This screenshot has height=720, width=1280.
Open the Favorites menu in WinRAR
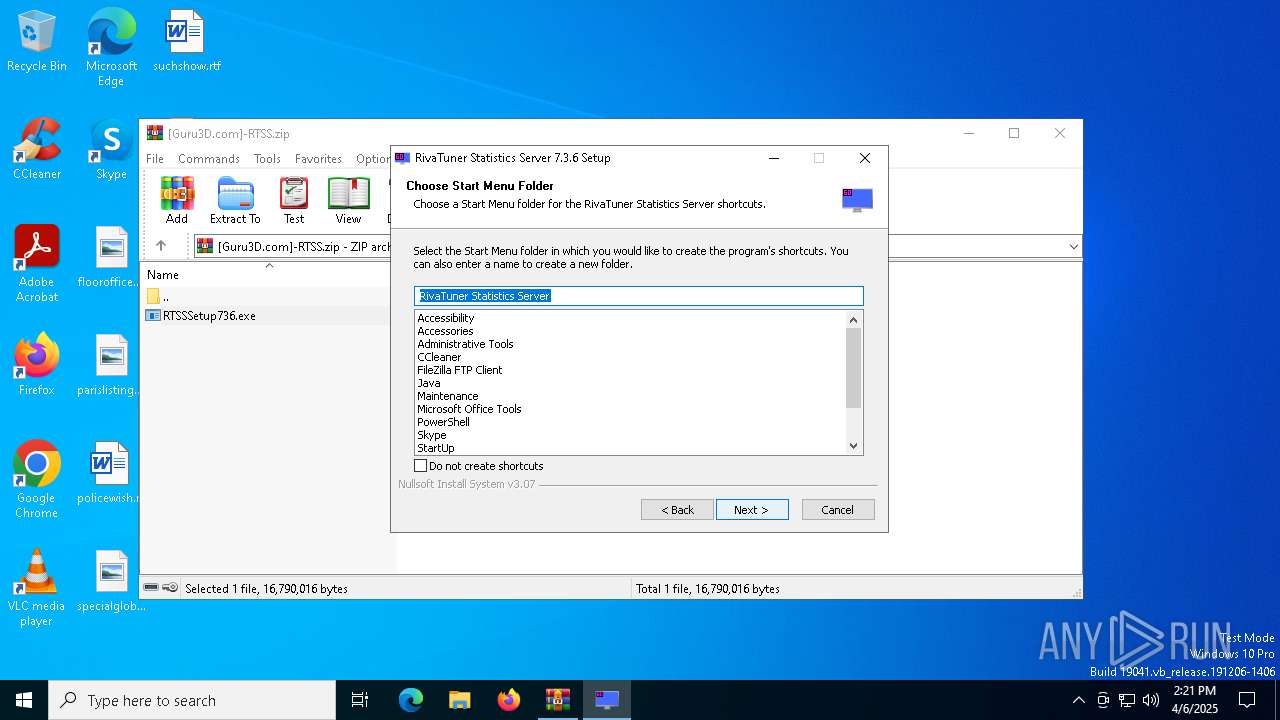click(318, 159)
